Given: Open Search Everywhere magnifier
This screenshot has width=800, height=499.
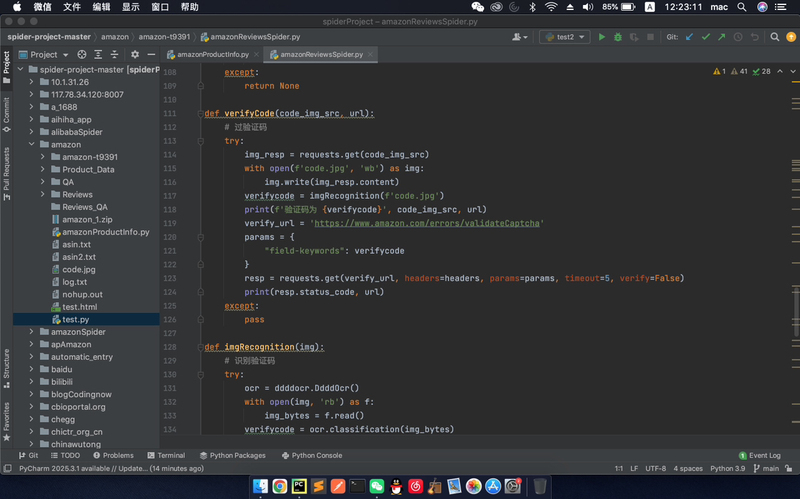Looking at the screenshot, I should click(773, 37).
